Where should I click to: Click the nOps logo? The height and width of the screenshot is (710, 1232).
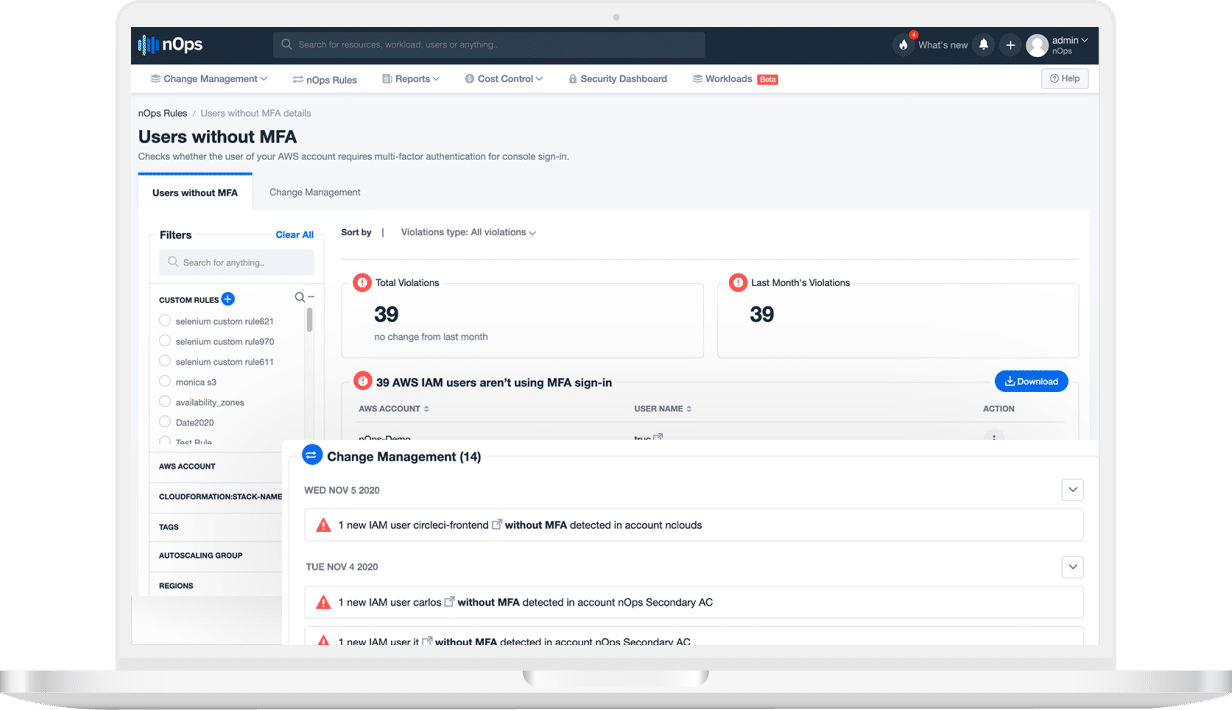[x=170, y=45]
